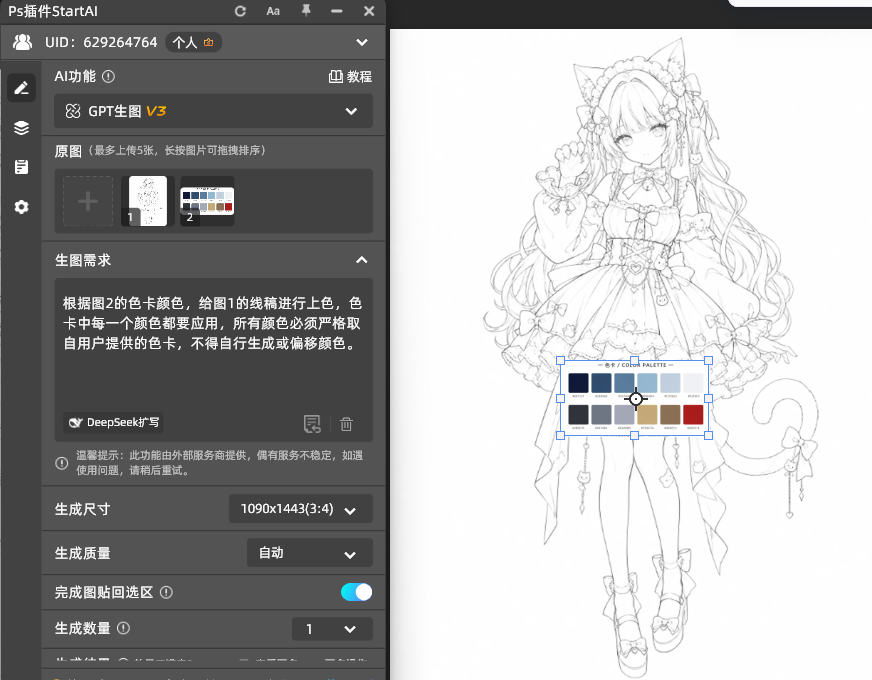Click info icon beside 完成图贴回选区
The image size is (872, 680).
[x=166, y=593]
